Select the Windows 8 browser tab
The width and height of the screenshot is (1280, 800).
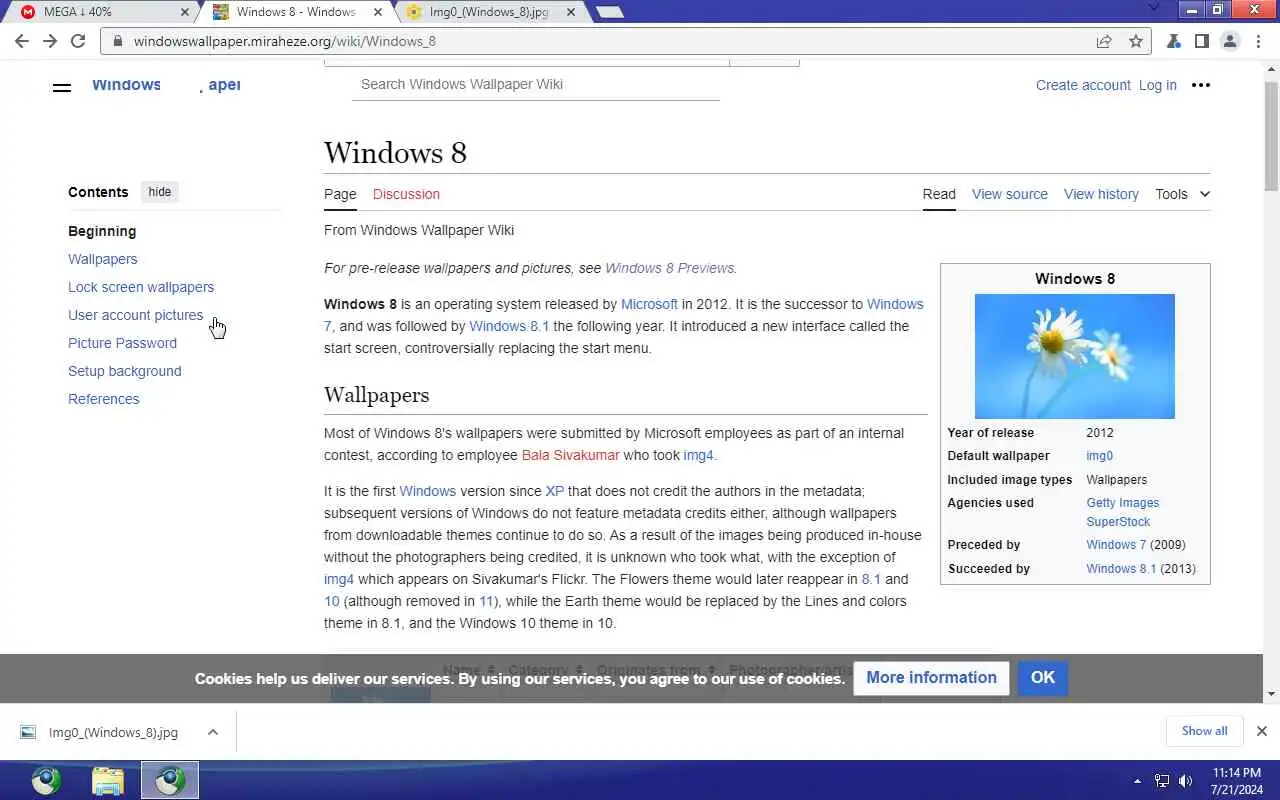coord(295,12)
